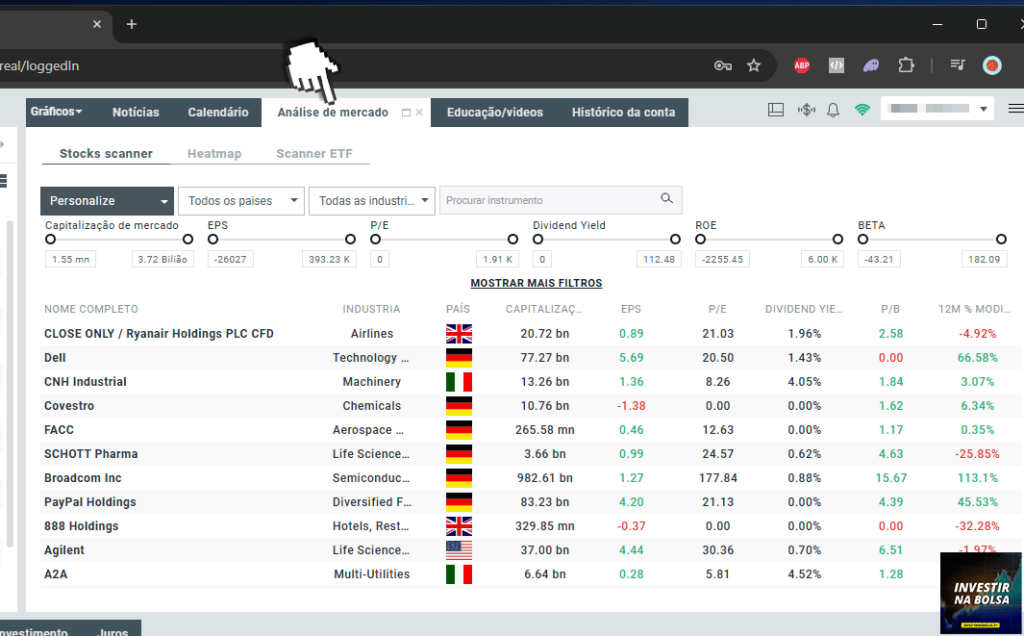
Task: Click MOSTRAR MAIS FILTROS link
Action: [x=536, y=283]
